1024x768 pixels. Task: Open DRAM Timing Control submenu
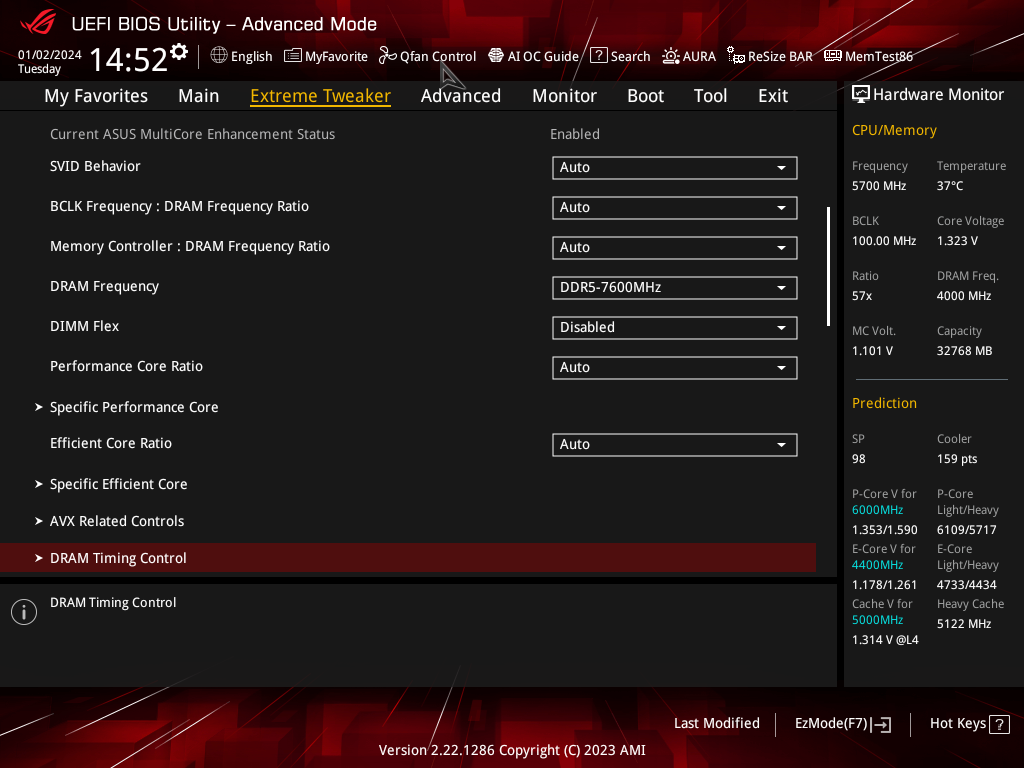coord(408,558)
